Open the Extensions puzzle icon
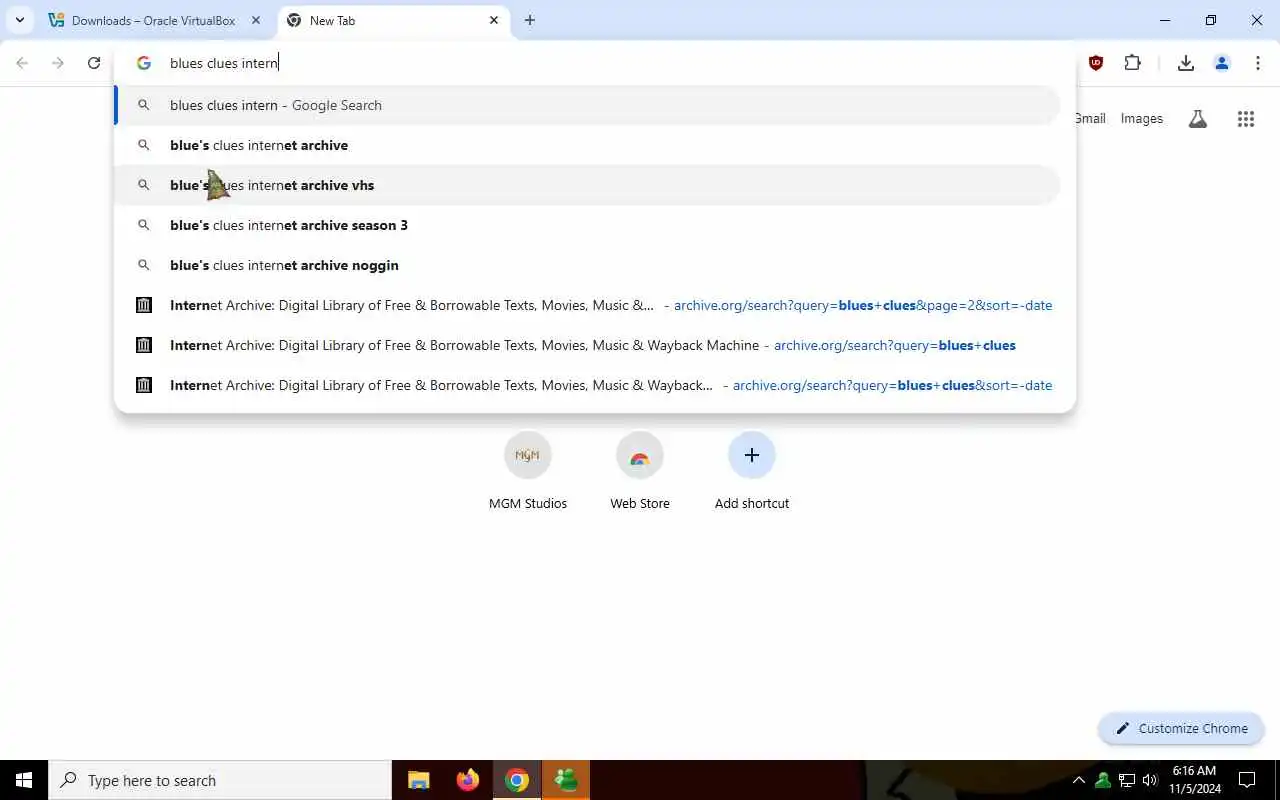The height and width of the screenshot is (800, 1280). click(x=1132, y=63)
